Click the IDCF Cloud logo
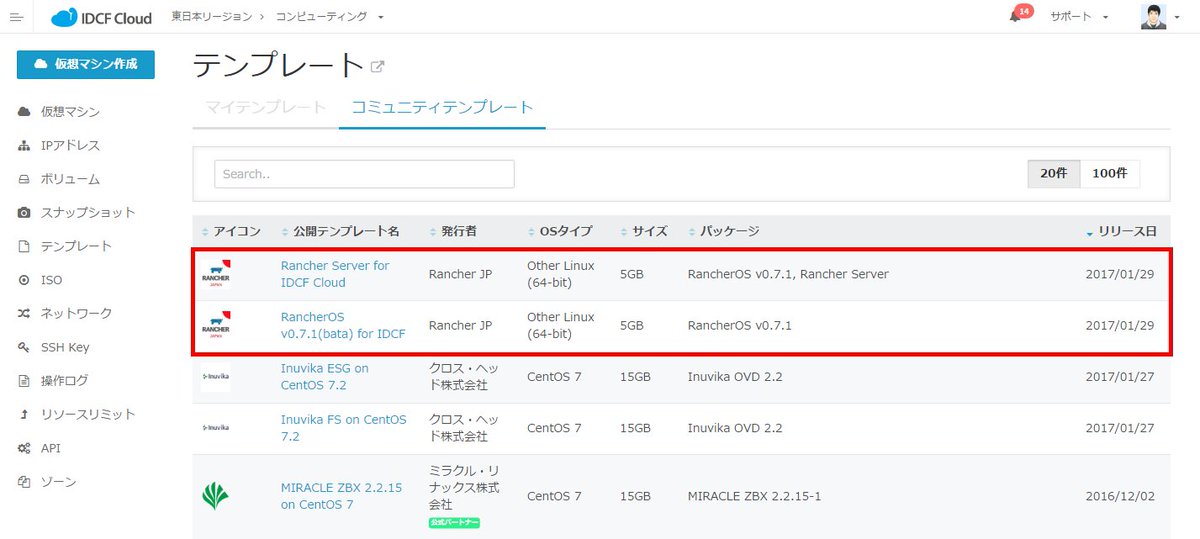 point(101,17)
